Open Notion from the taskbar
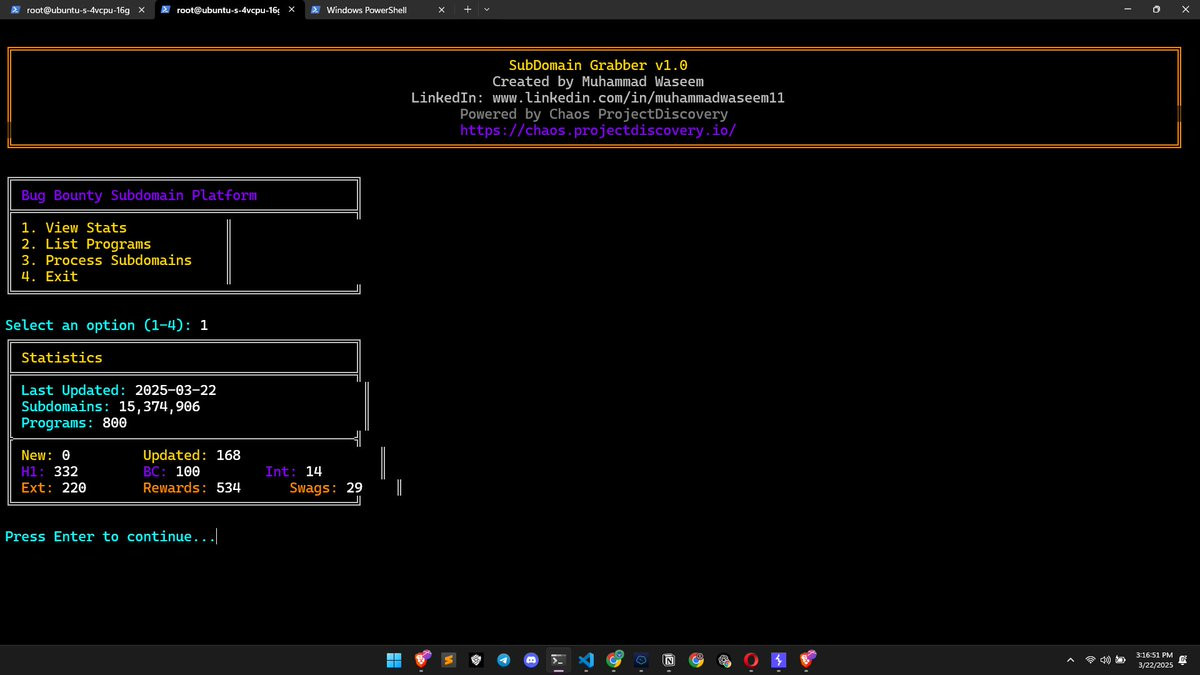 coord(669,660)
